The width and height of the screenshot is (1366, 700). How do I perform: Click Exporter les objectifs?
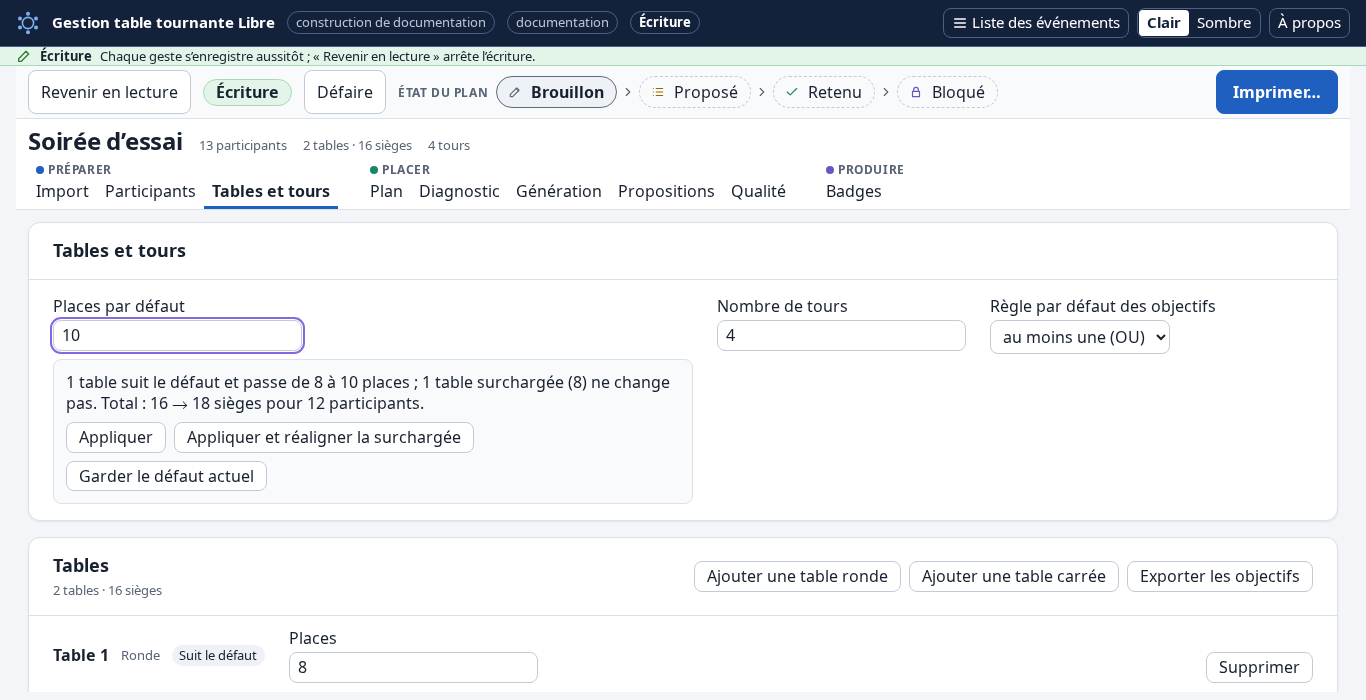tap(1220, 576)
